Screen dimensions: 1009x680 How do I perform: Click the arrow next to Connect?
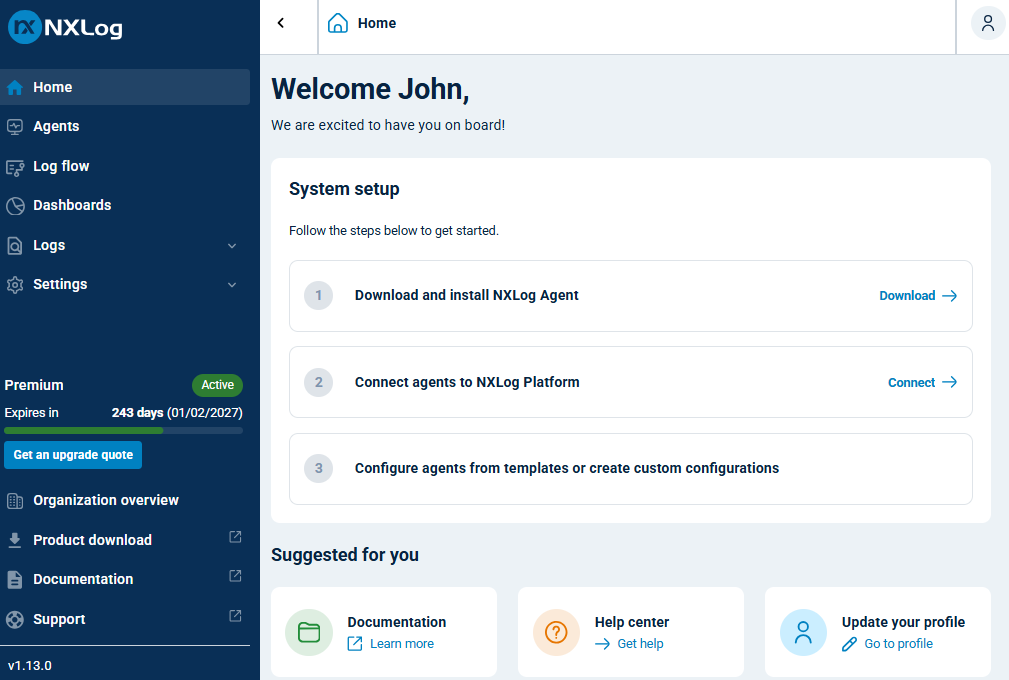[950, 382]
